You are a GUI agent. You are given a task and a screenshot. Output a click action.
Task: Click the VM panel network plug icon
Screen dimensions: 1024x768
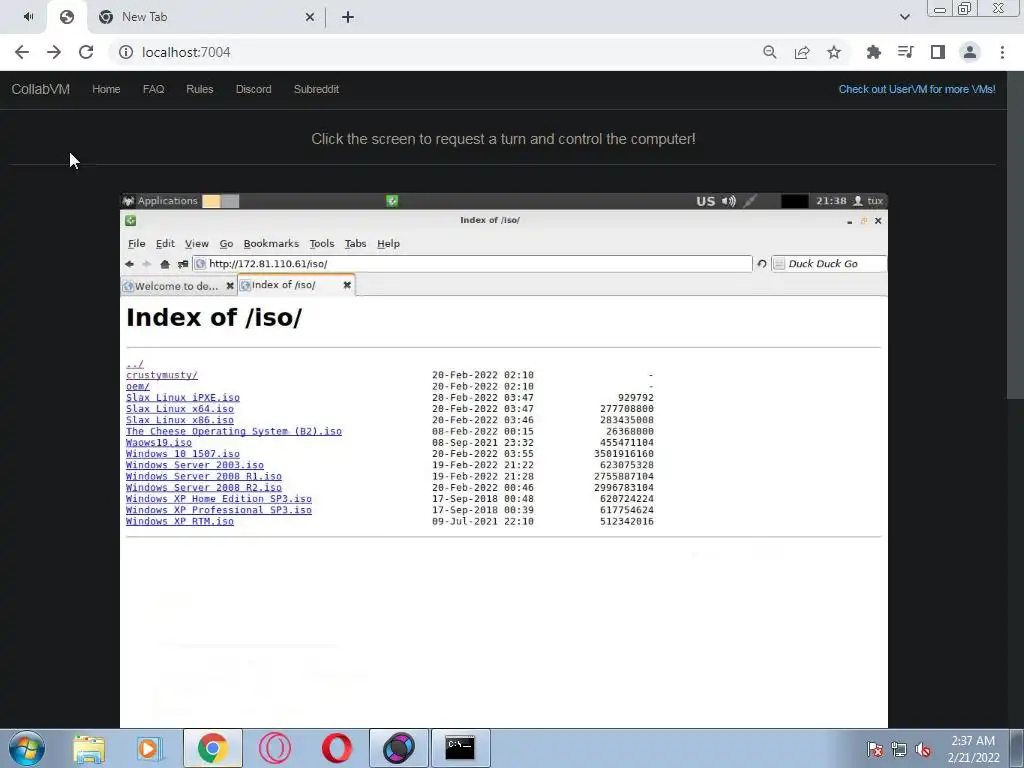click(x=750, y=201)
